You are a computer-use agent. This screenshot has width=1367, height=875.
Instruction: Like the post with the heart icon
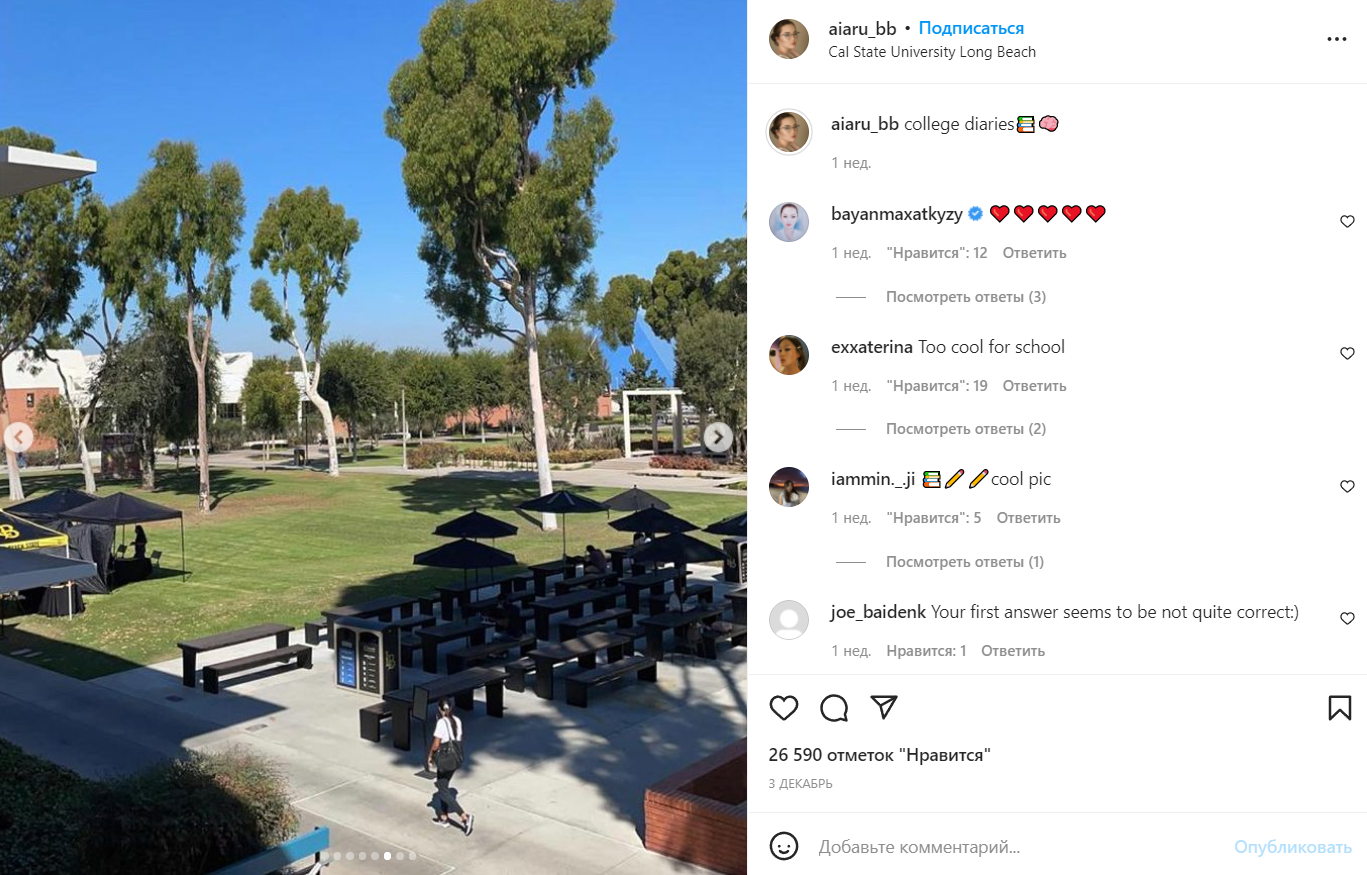pos(784,708)
